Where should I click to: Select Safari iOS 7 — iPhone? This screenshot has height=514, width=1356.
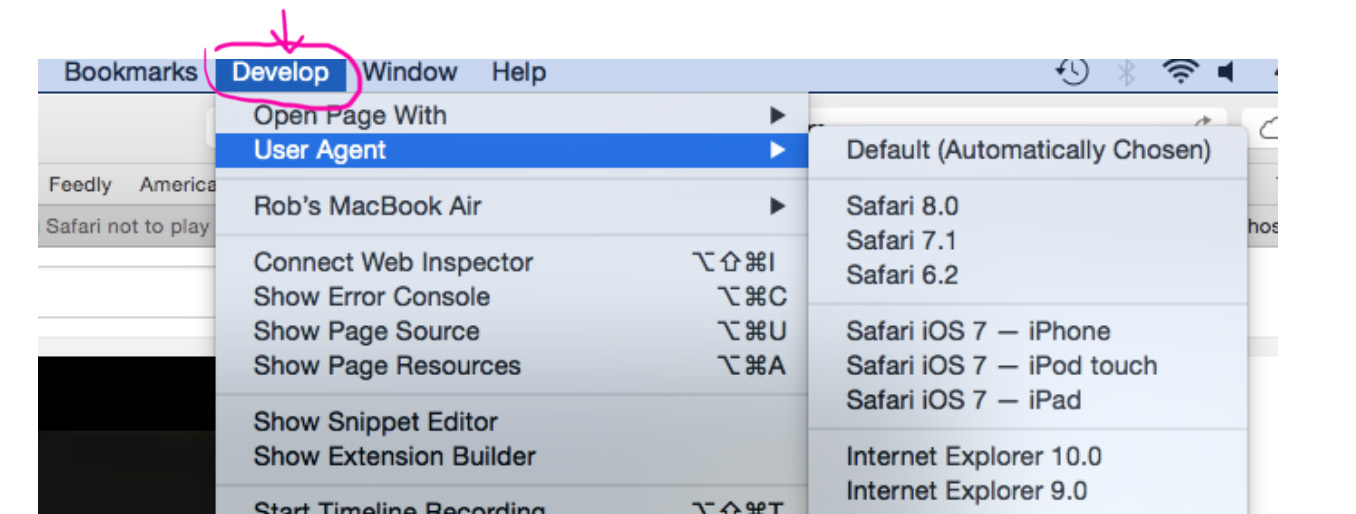pos(1028,332)
